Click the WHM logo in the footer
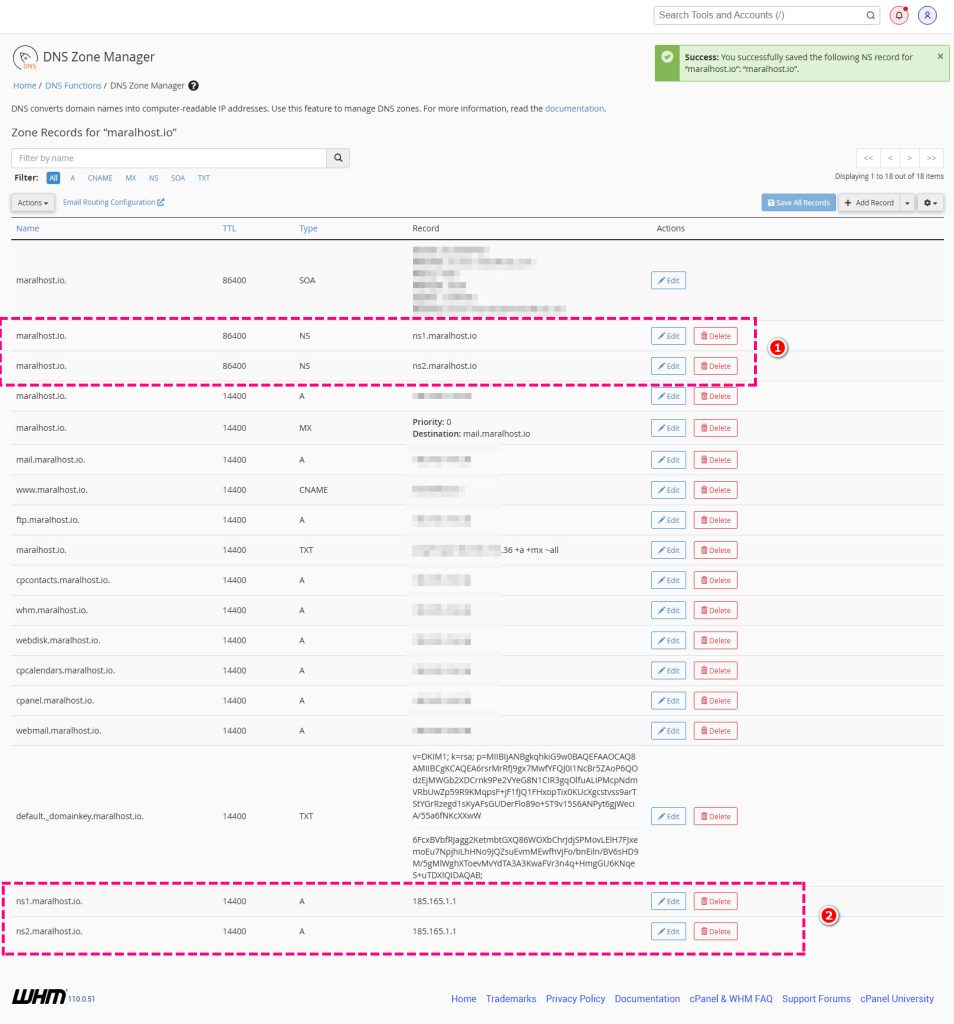954x1024 pixels. [x=38, y=997]
